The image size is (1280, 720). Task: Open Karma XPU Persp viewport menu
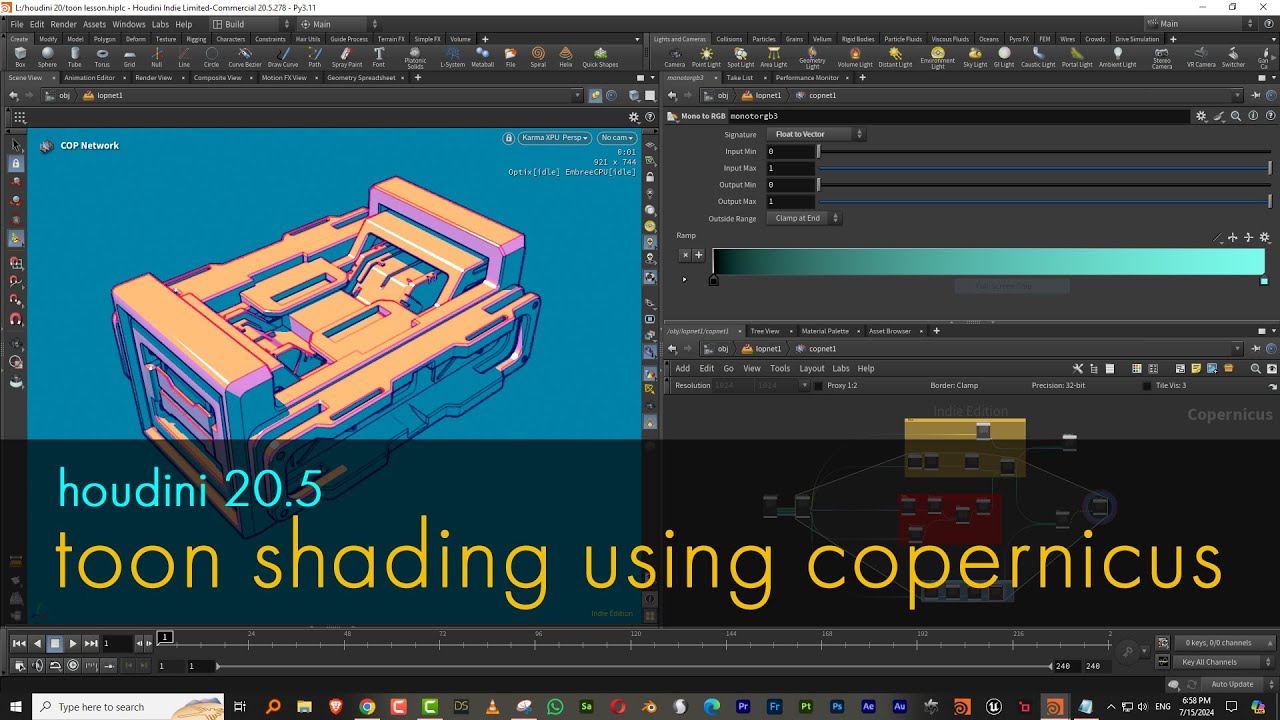555,137
